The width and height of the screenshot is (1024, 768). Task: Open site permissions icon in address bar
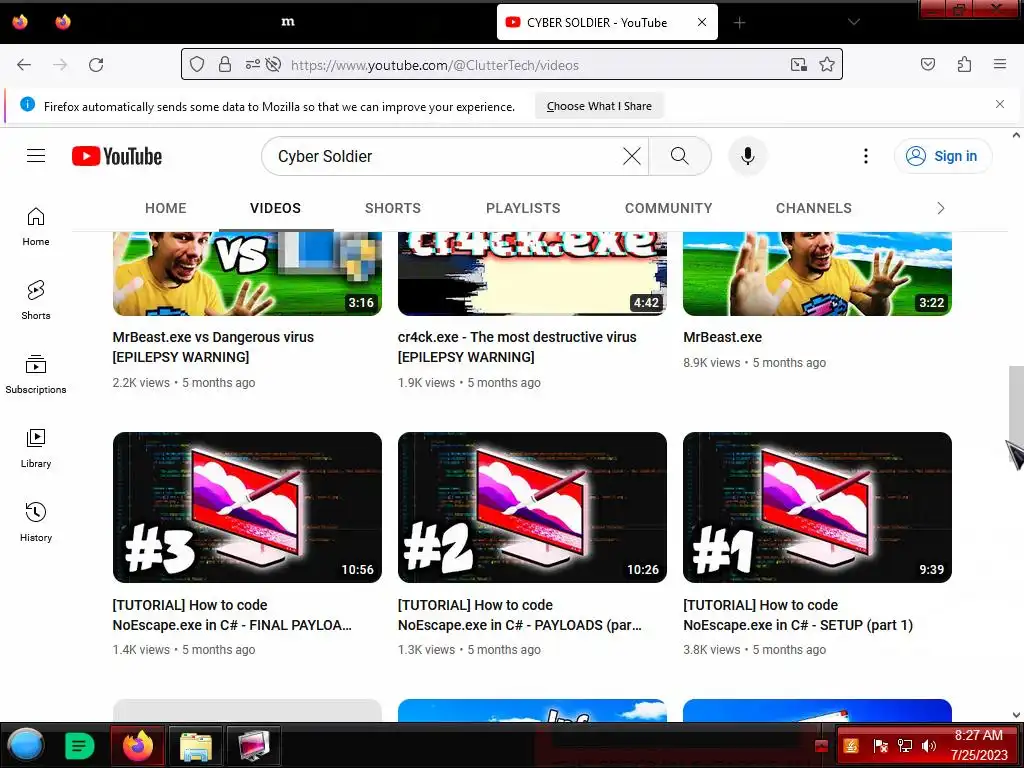[x=252, y=65]
